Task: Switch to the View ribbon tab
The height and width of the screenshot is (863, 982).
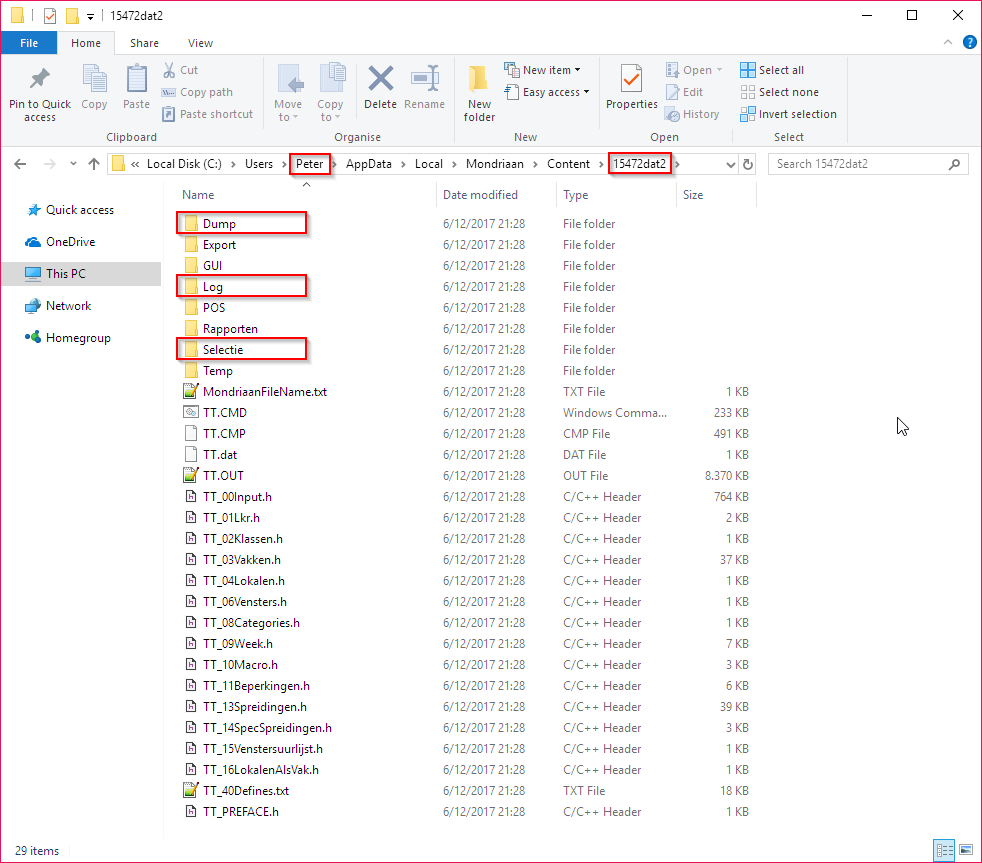Action: pos(200,43)
